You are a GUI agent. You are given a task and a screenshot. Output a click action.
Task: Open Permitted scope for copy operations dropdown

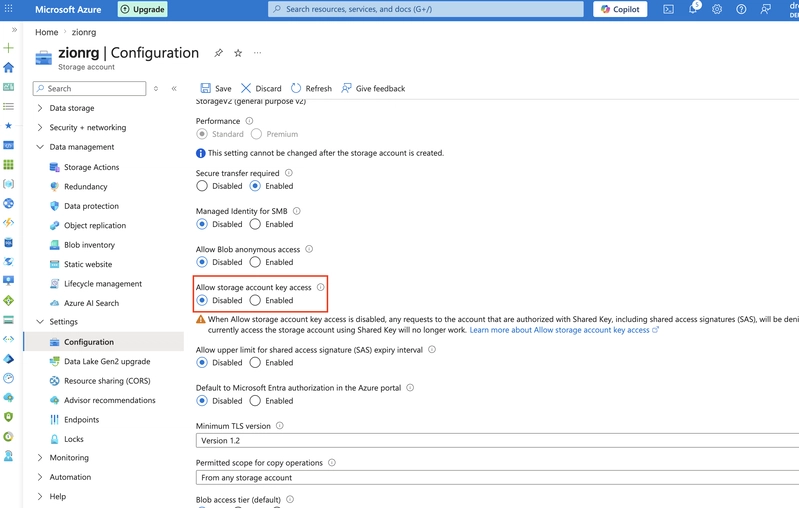(497, 477)
